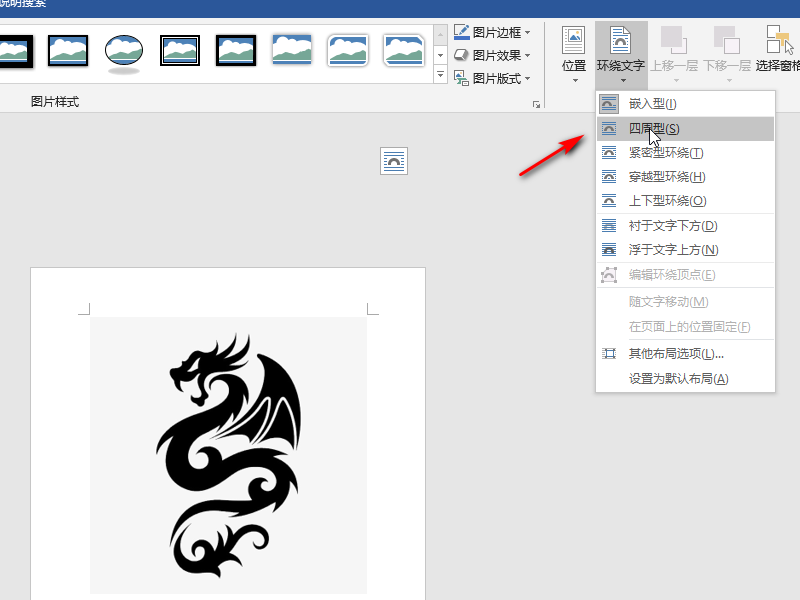The image size is (800, 600).
Task: Click the 图片版式 label
Action: [x=496, y=79]
